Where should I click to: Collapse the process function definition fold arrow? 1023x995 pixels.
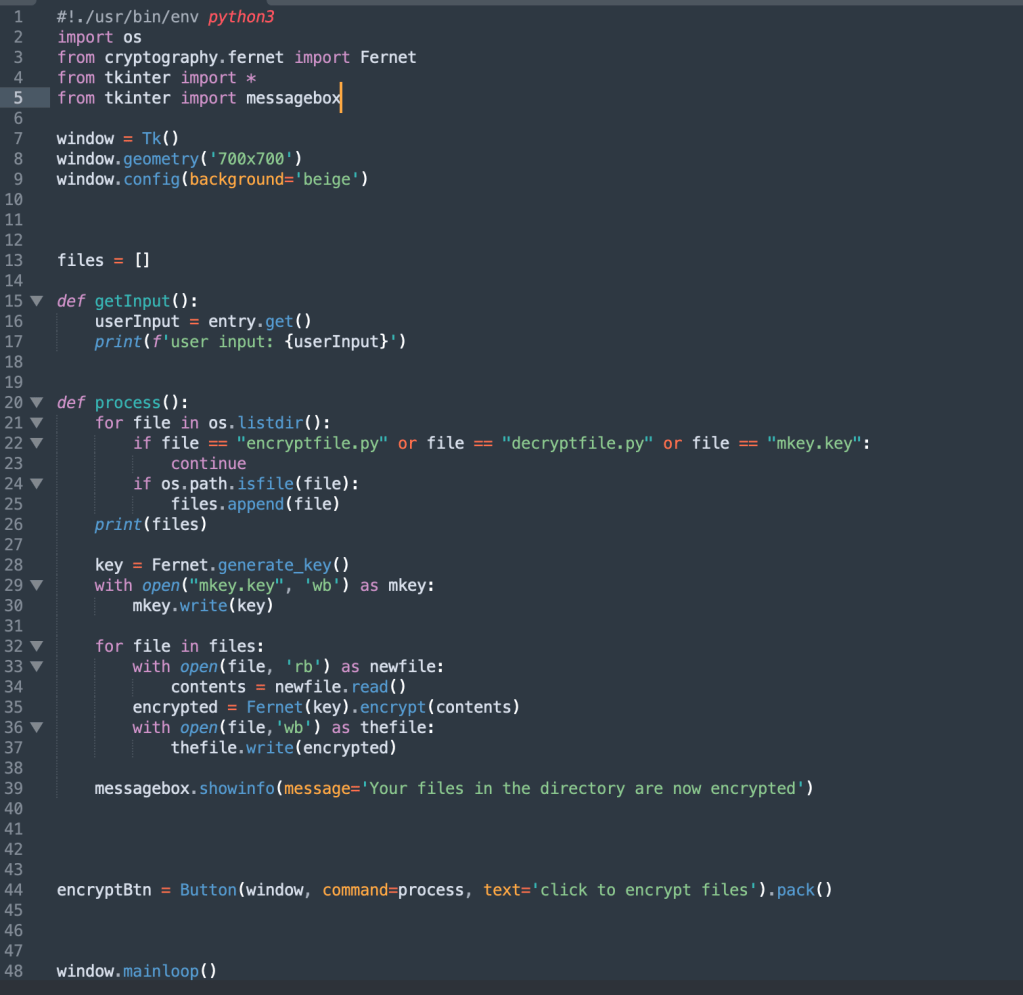(37, 402)
